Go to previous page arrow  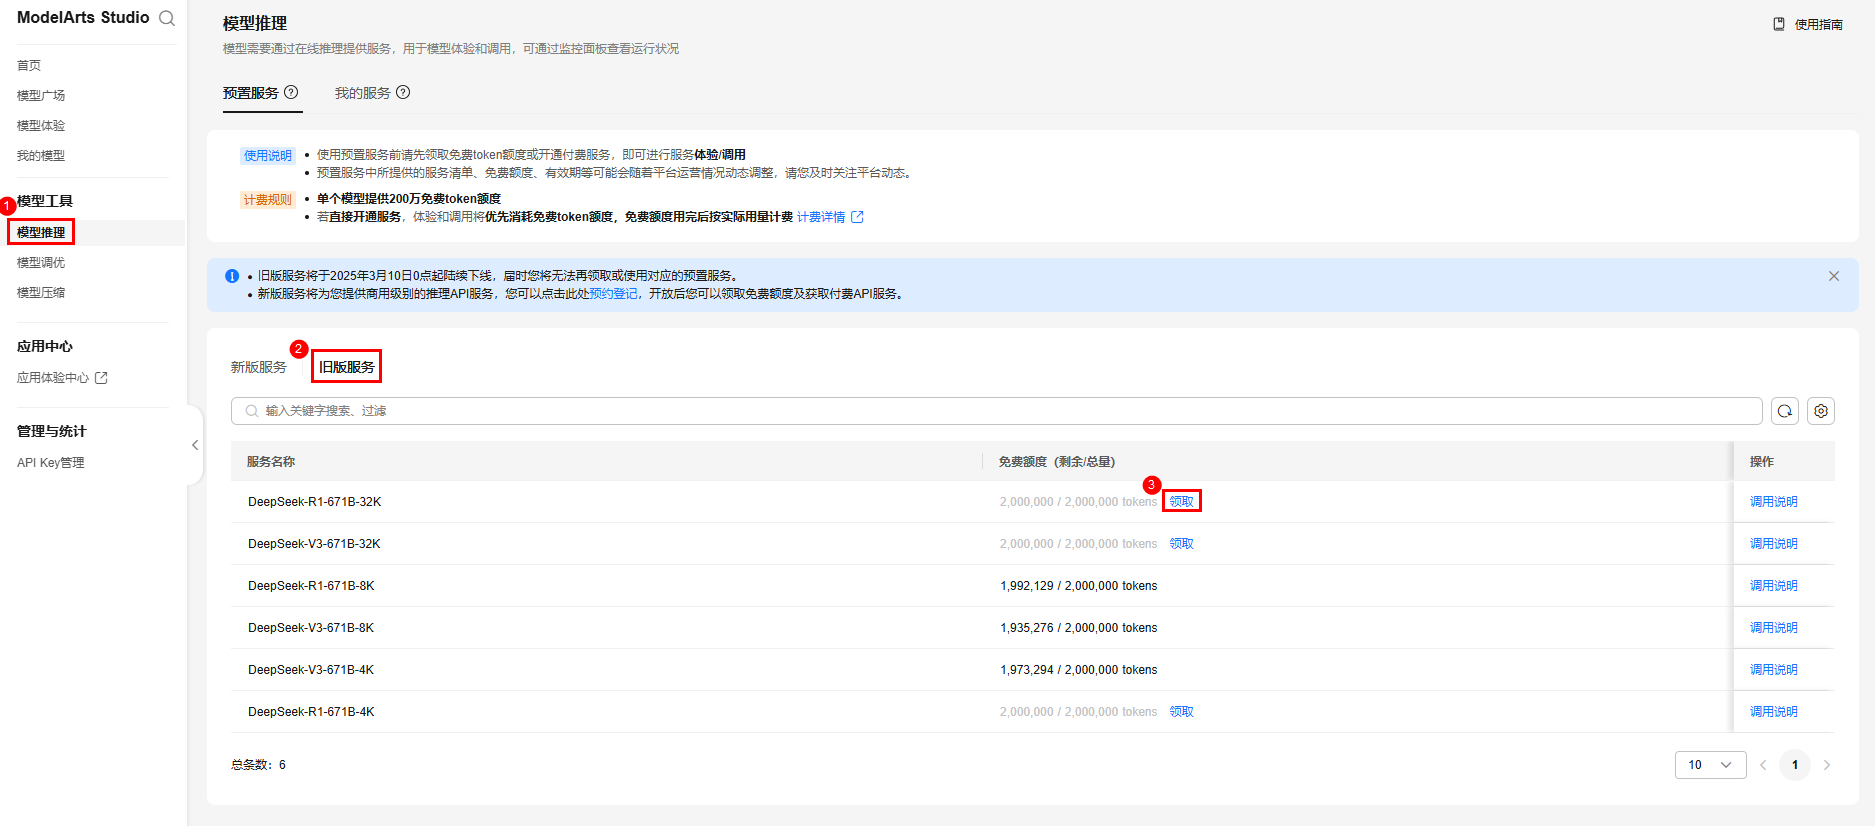(1763, 765)
